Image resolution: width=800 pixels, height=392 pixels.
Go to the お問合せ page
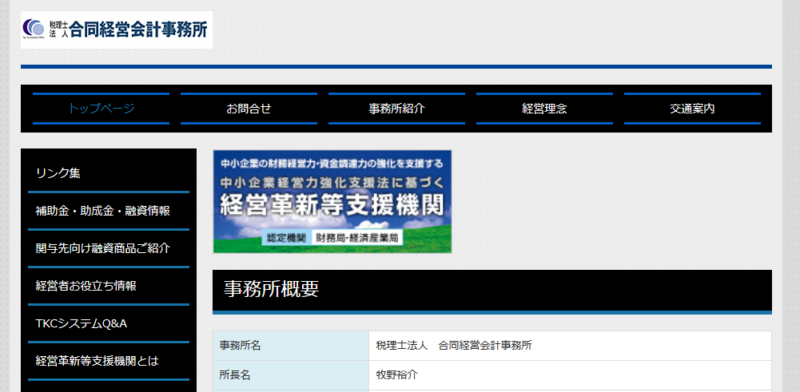(x=249, y=109)
